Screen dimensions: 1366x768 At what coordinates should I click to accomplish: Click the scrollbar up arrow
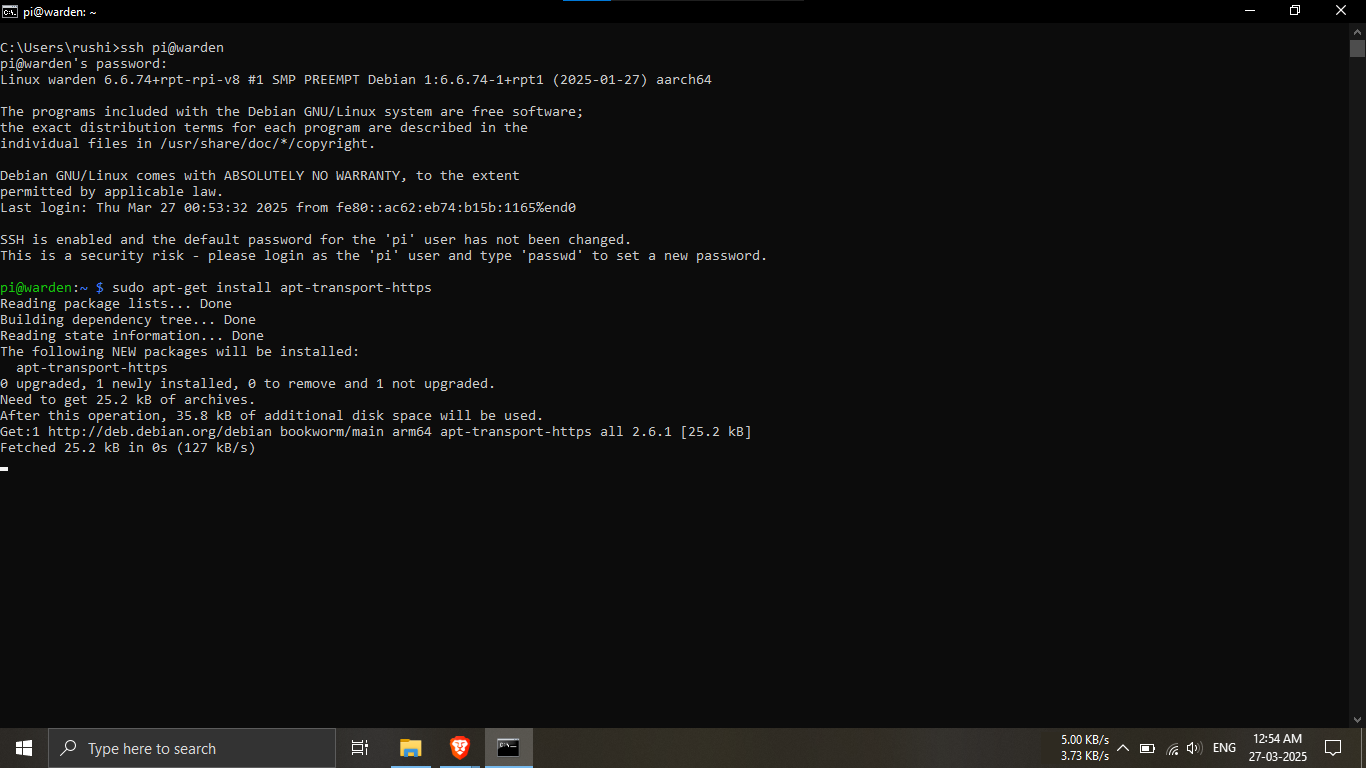1357,31
